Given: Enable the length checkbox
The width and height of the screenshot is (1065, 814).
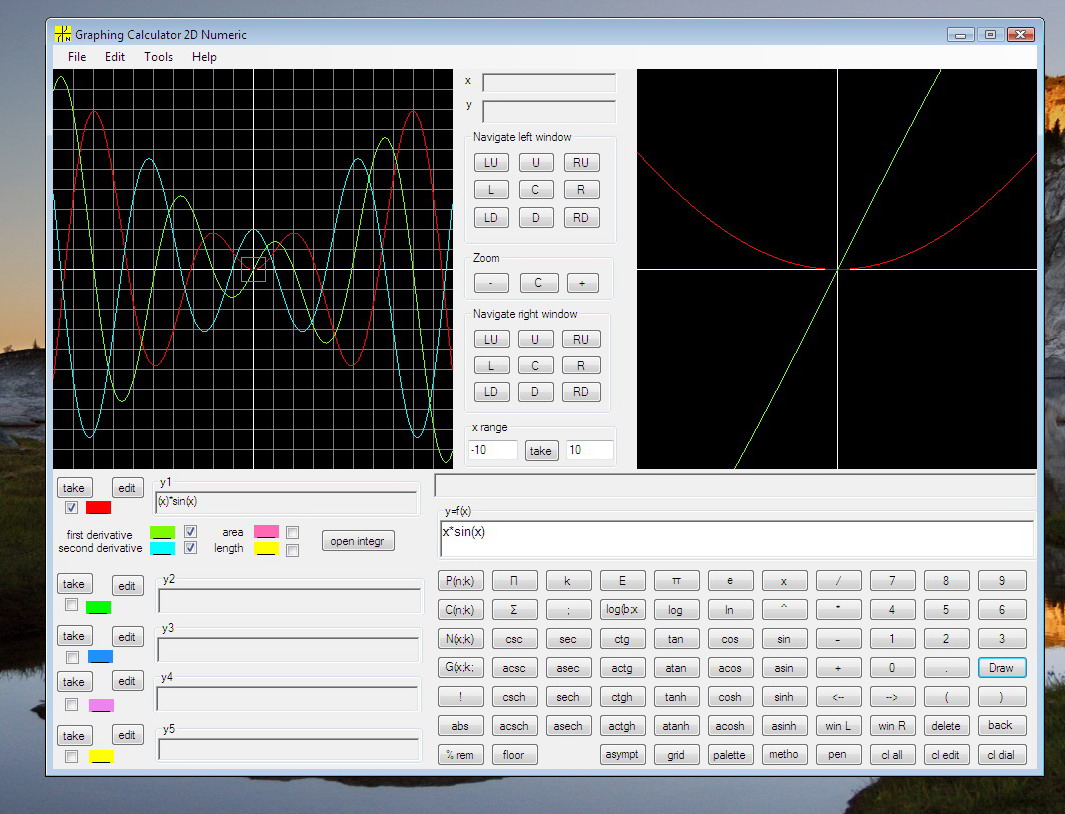Looking at the screenshot, I should 293,550.
